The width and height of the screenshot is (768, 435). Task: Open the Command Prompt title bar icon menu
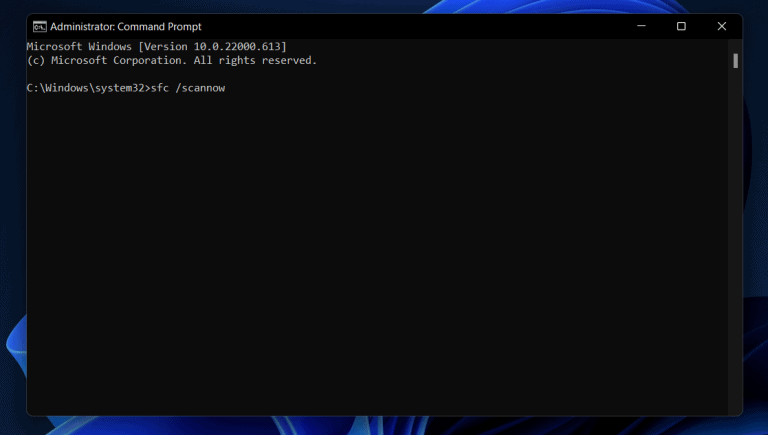[39, 27]
